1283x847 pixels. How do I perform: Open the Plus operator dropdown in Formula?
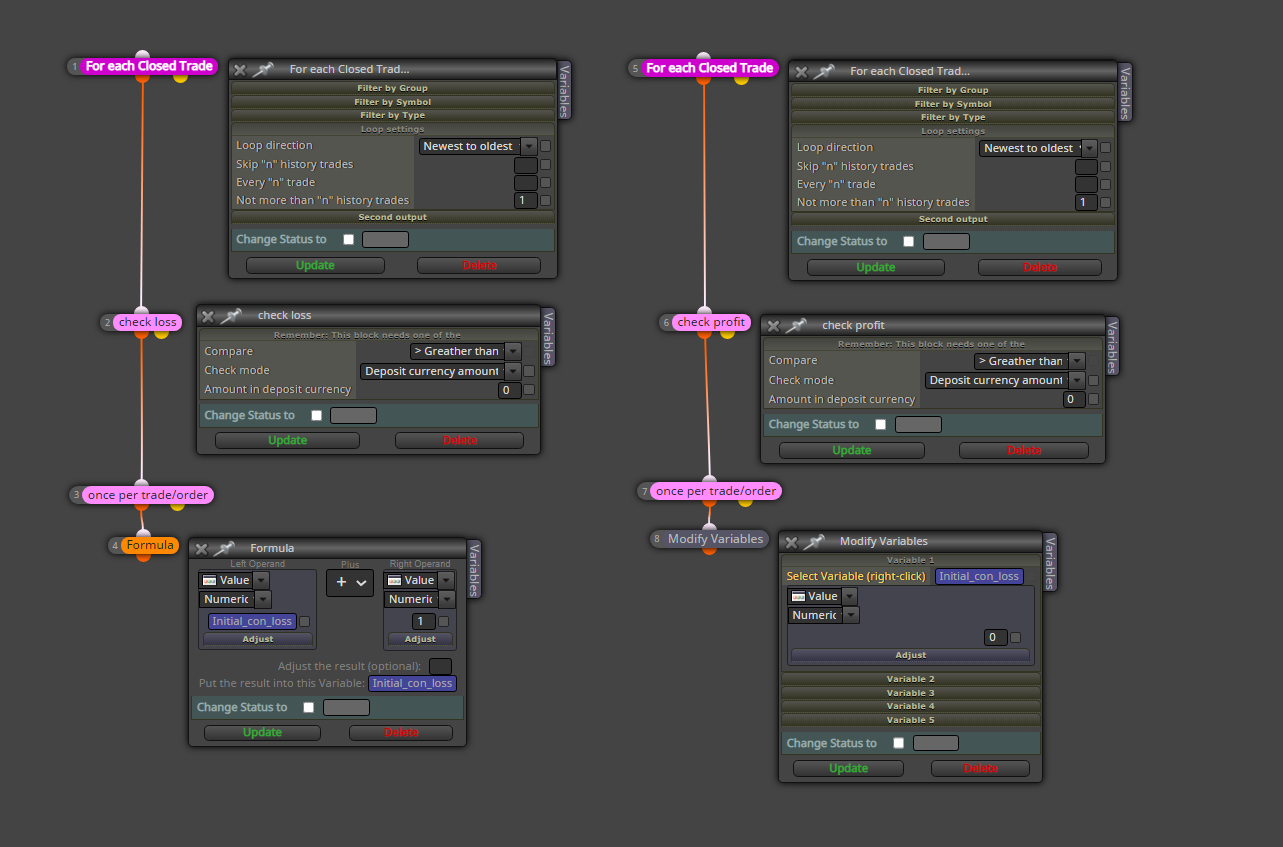pos(349,583)
